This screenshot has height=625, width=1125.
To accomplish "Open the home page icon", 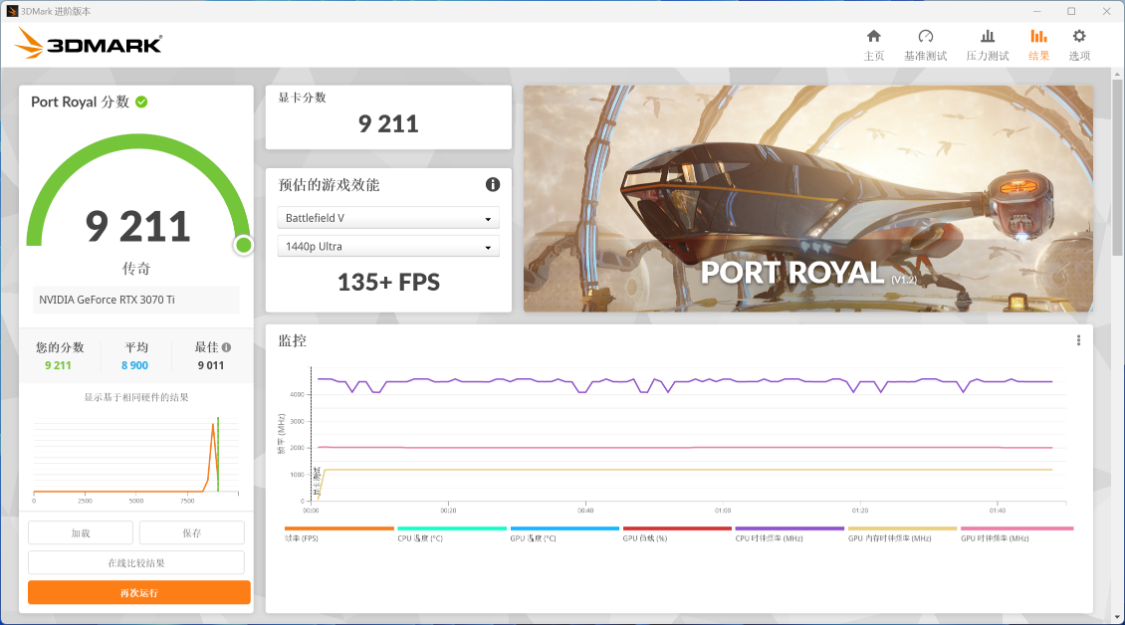I will 873,37.
